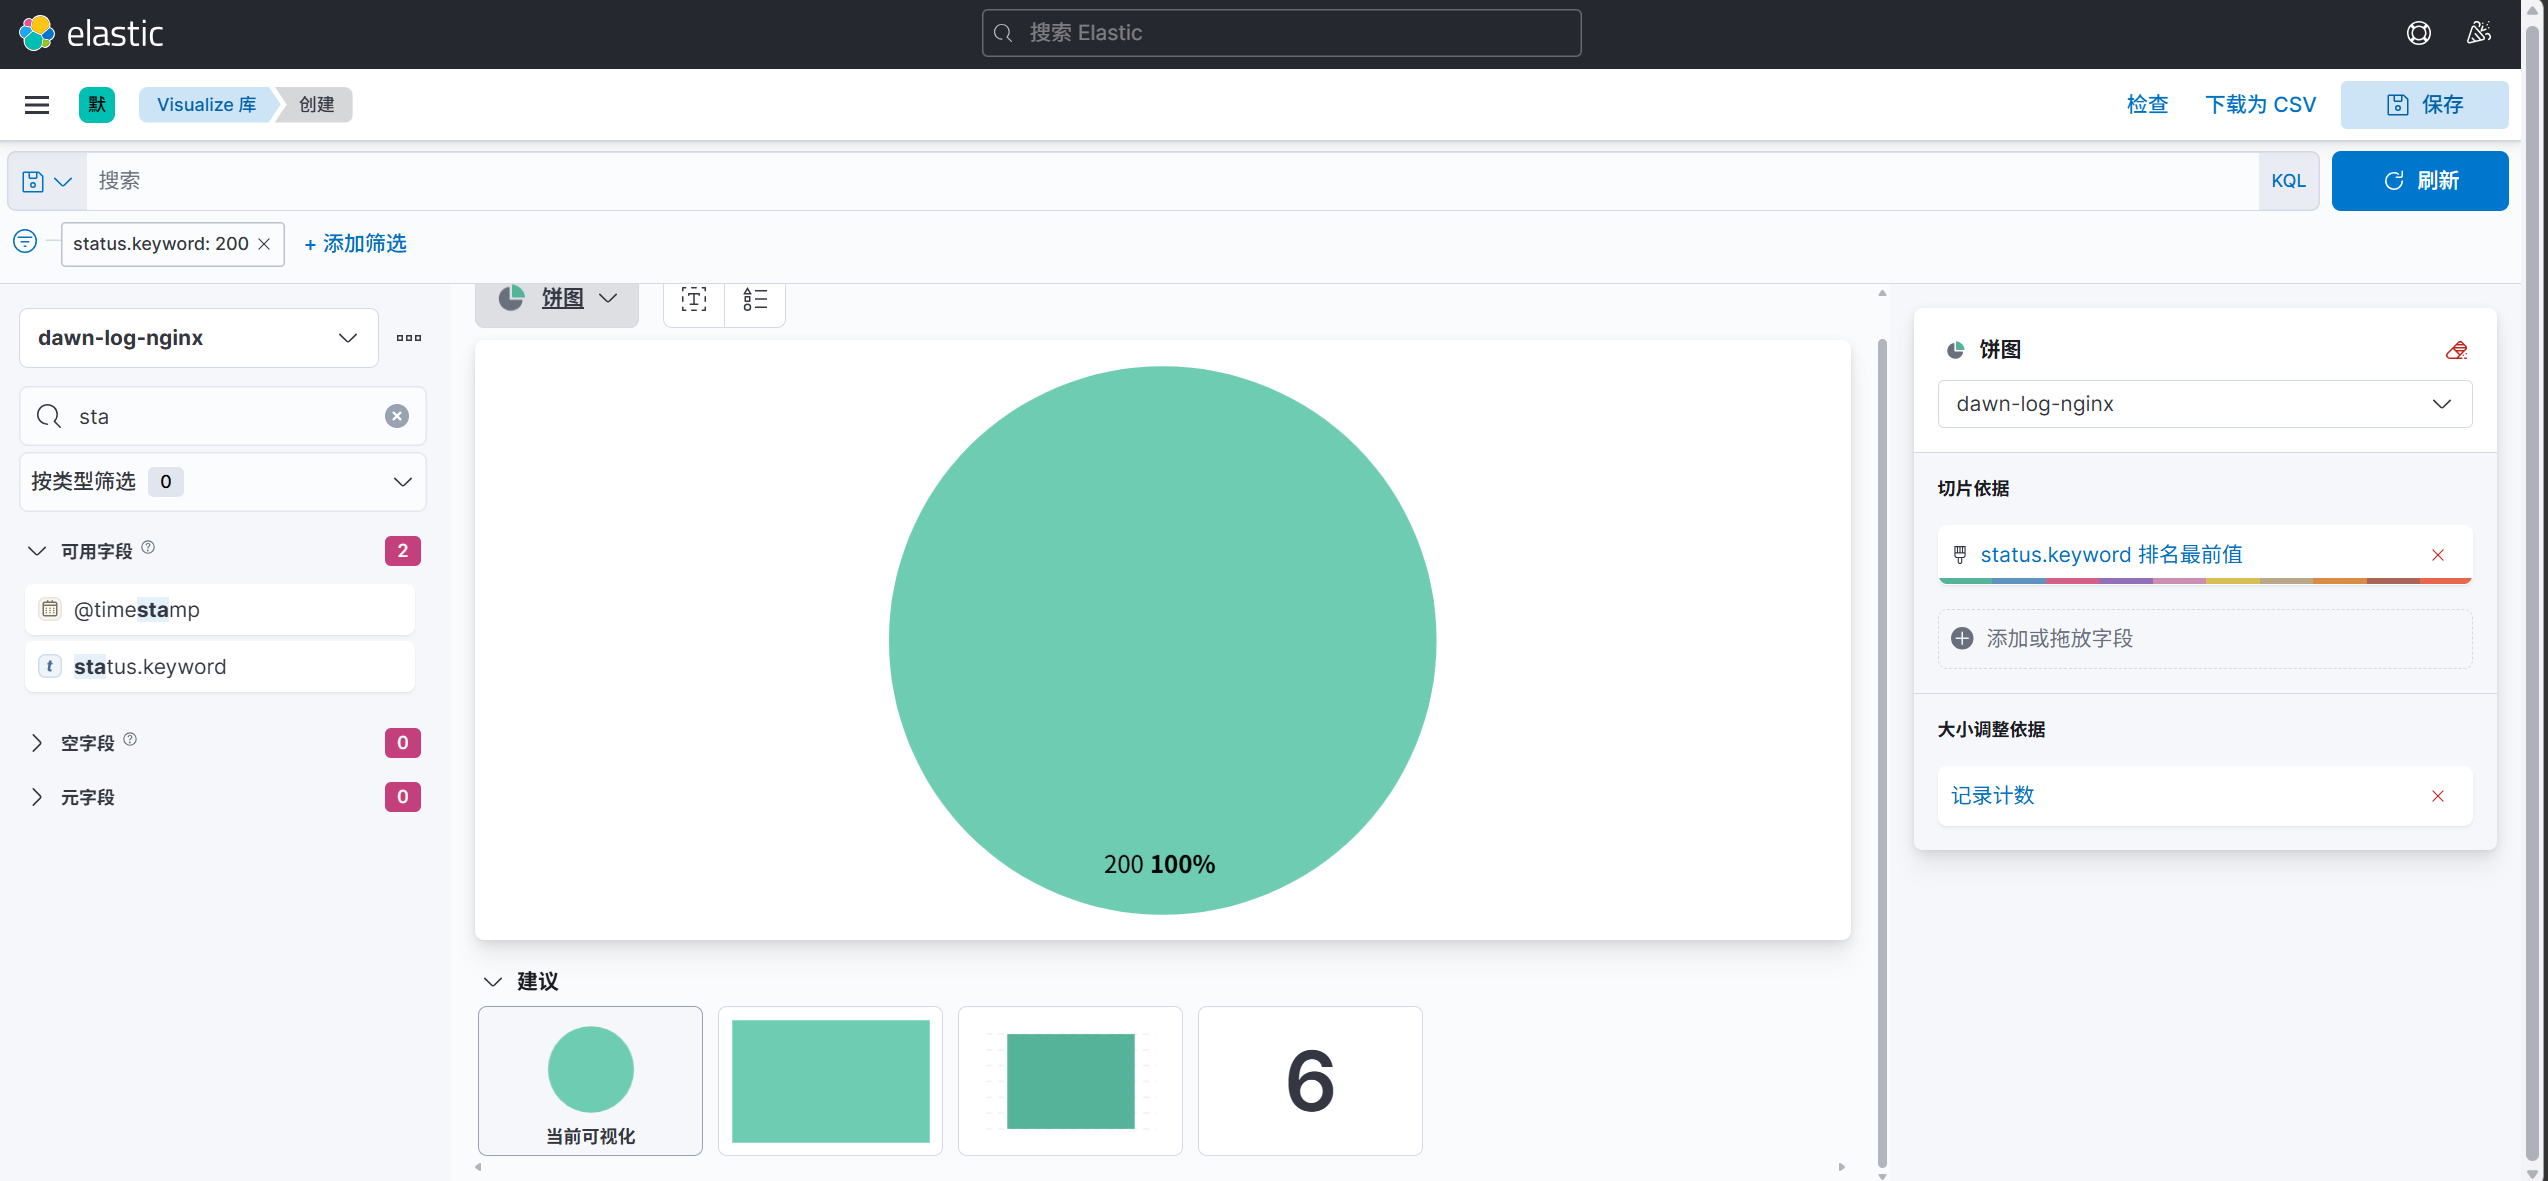
Task: Remove the record count metric
Action: point(2438,796)
